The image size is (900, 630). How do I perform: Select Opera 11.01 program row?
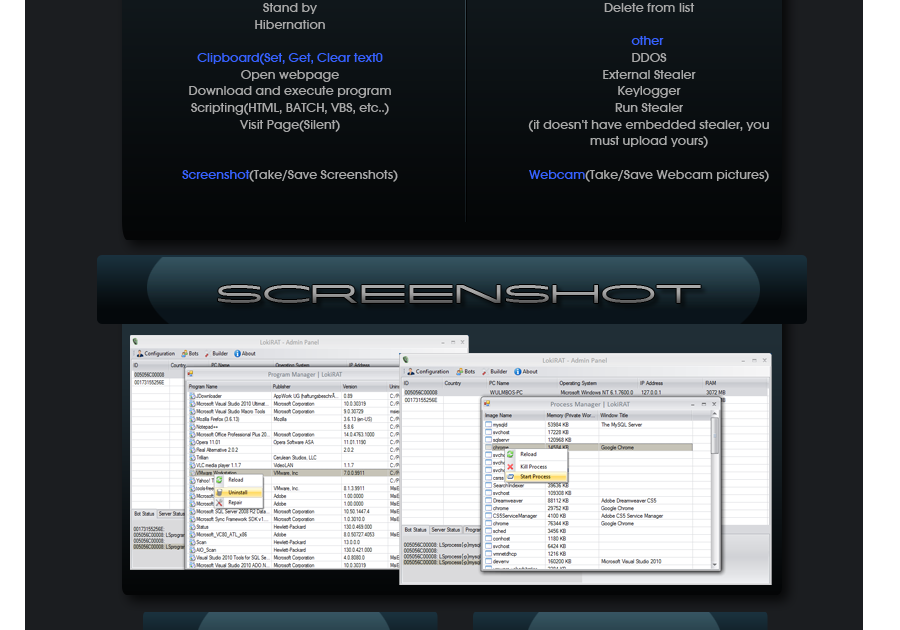point(293,442)
